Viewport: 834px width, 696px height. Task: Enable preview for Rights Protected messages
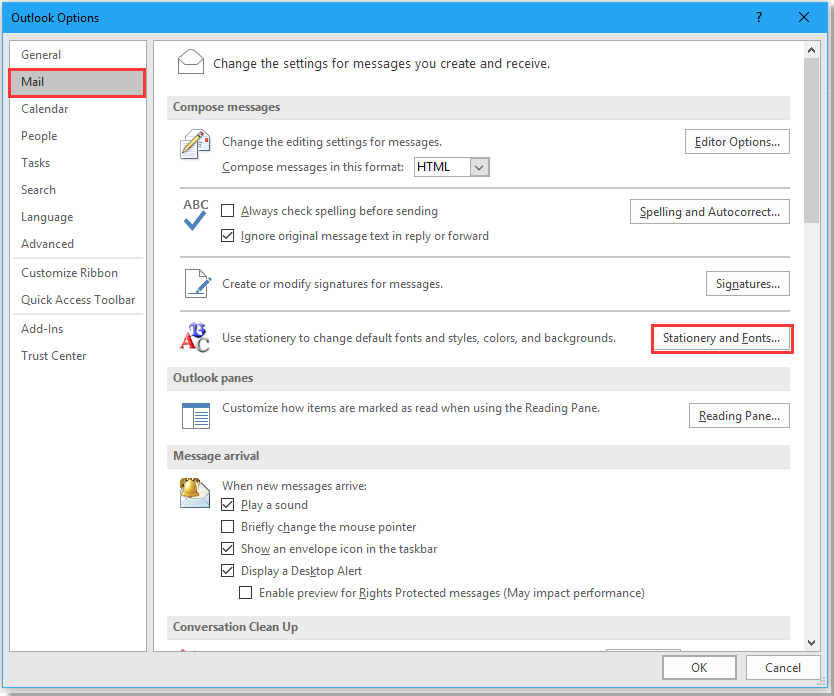pos(246,593)
